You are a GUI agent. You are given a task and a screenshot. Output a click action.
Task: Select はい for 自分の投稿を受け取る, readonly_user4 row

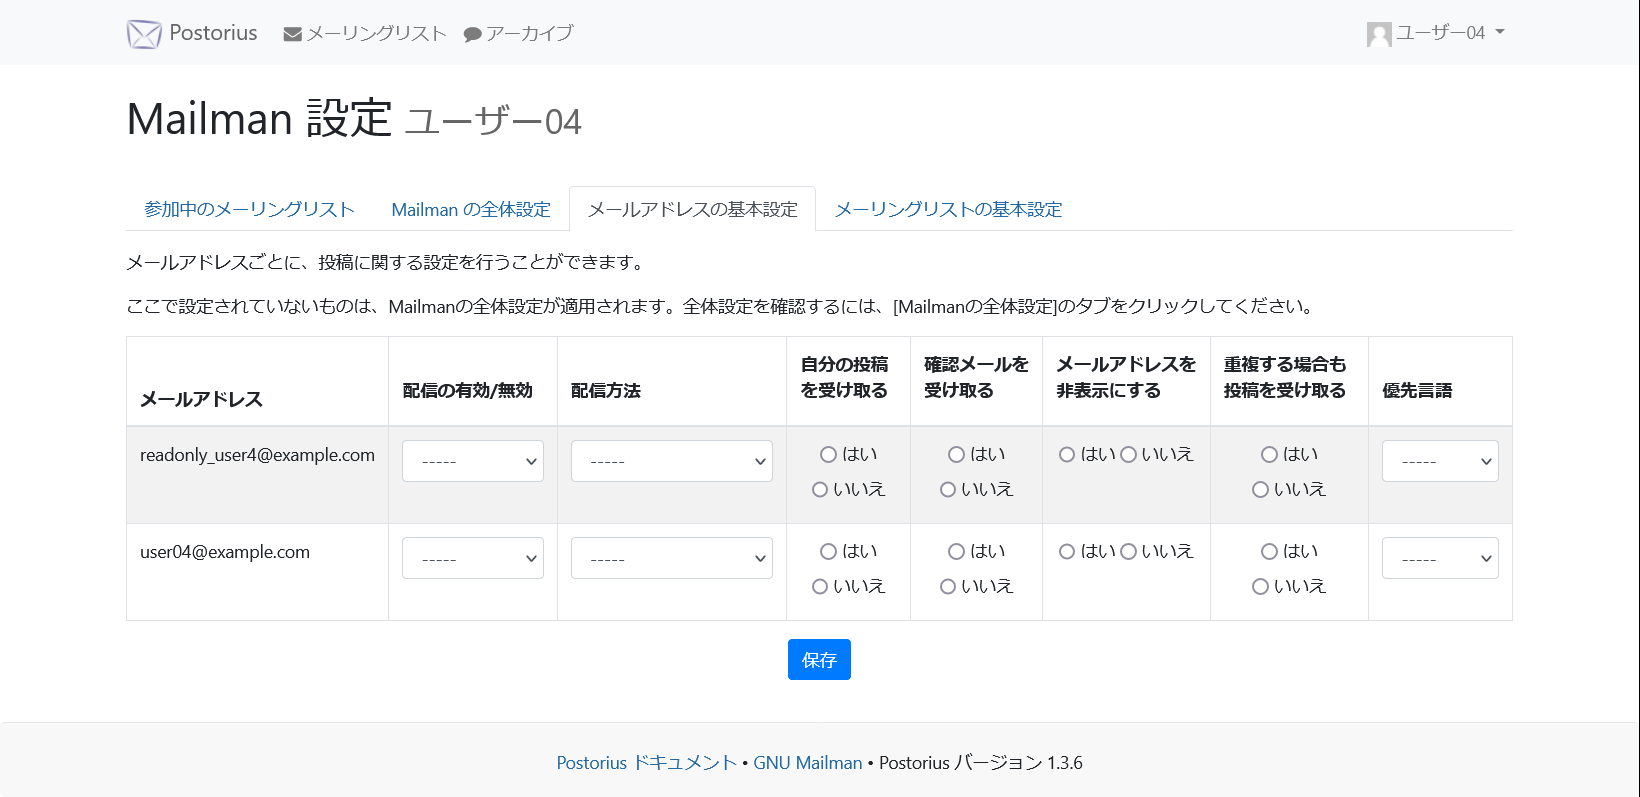[828, 455]
